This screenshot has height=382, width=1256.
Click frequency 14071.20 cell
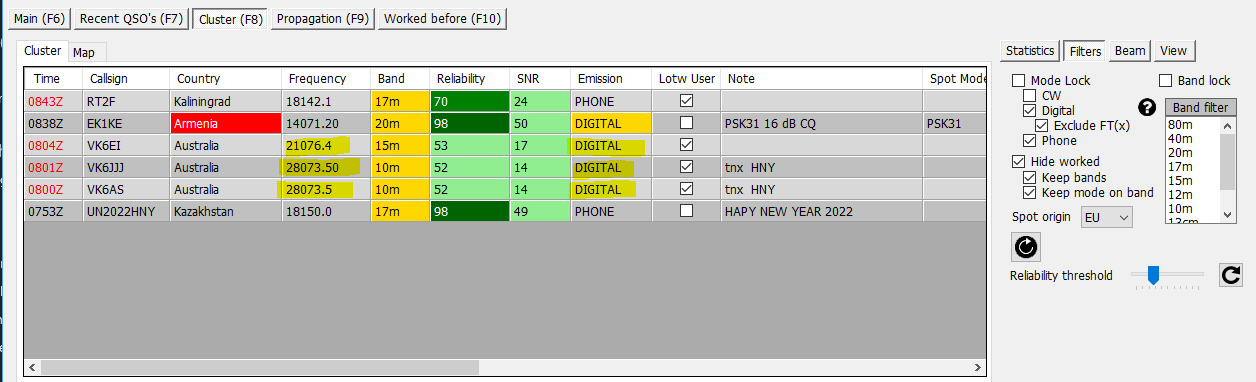tap(326, 123)
